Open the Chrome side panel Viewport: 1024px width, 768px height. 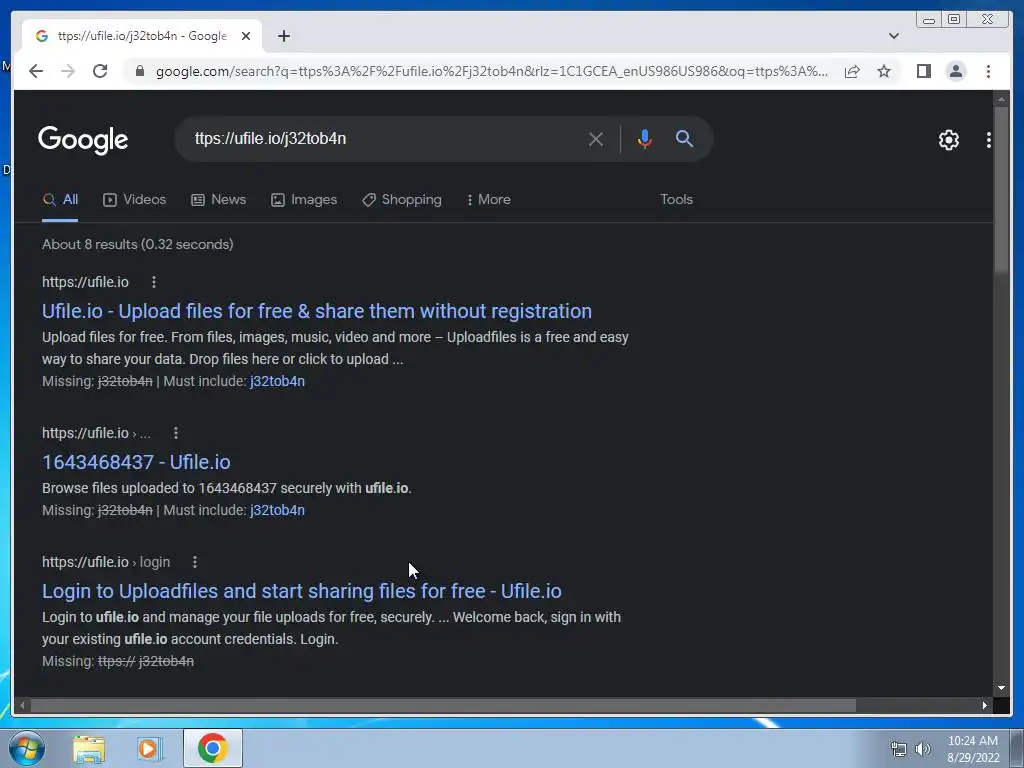[923, 71]
